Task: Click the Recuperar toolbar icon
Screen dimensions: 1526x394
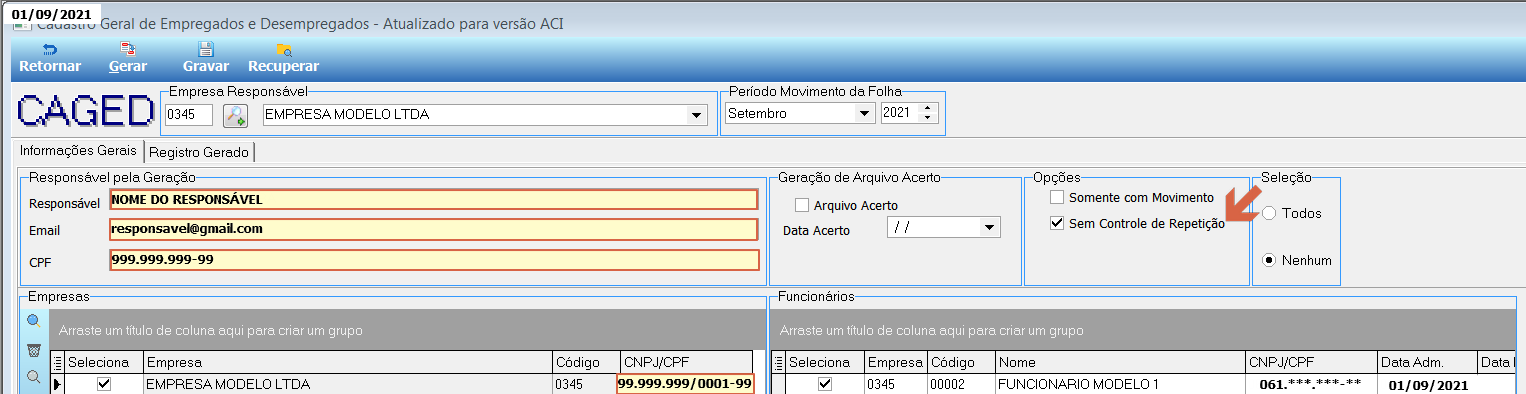Action: [283, 49]
